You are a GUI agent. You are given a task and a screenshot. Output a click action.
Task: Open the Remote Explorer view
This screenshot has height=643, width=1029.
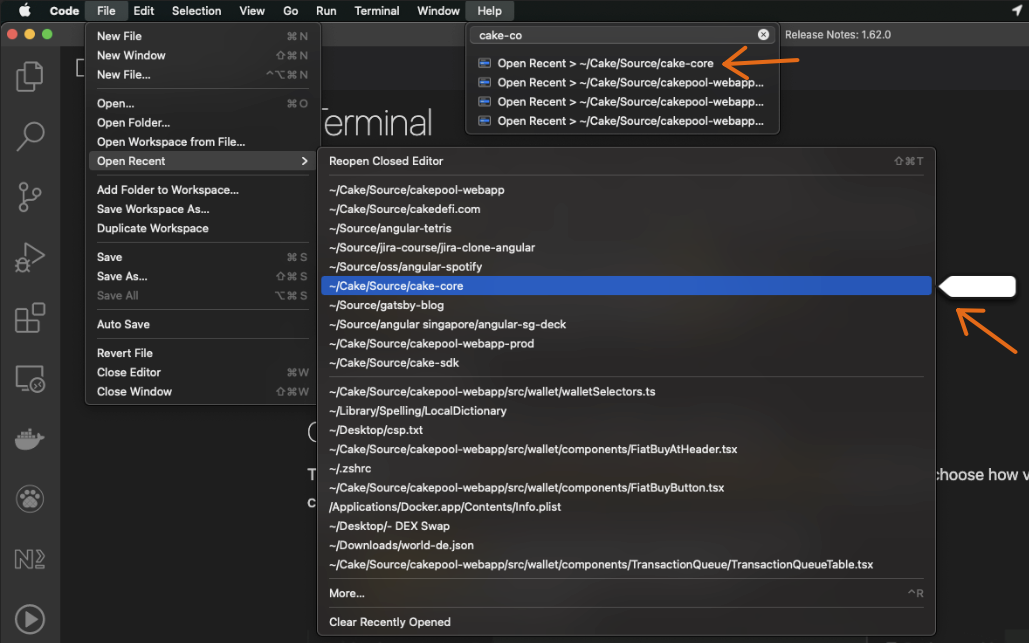[30, 379]
